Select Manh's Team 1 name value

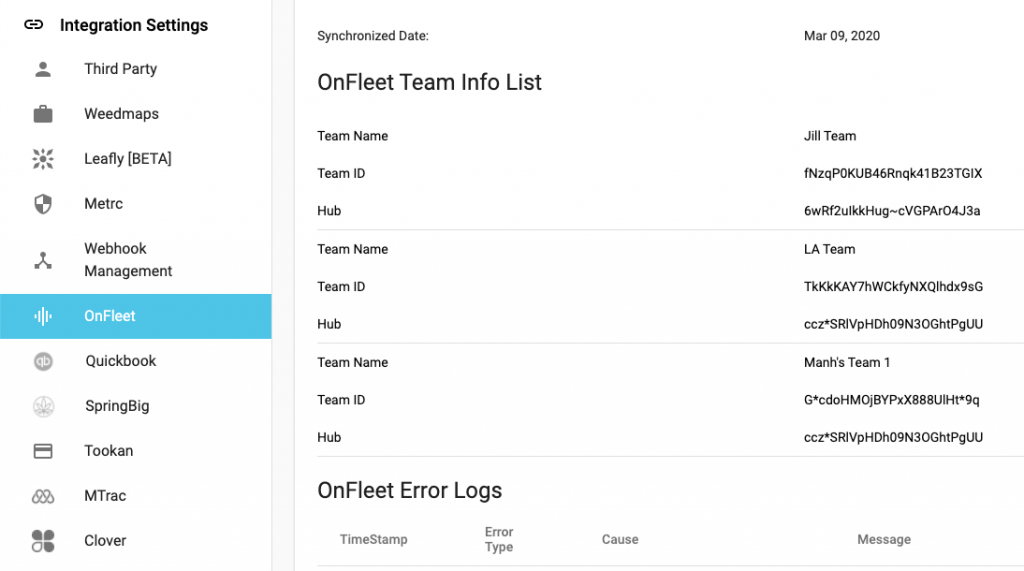pos(847,363)
